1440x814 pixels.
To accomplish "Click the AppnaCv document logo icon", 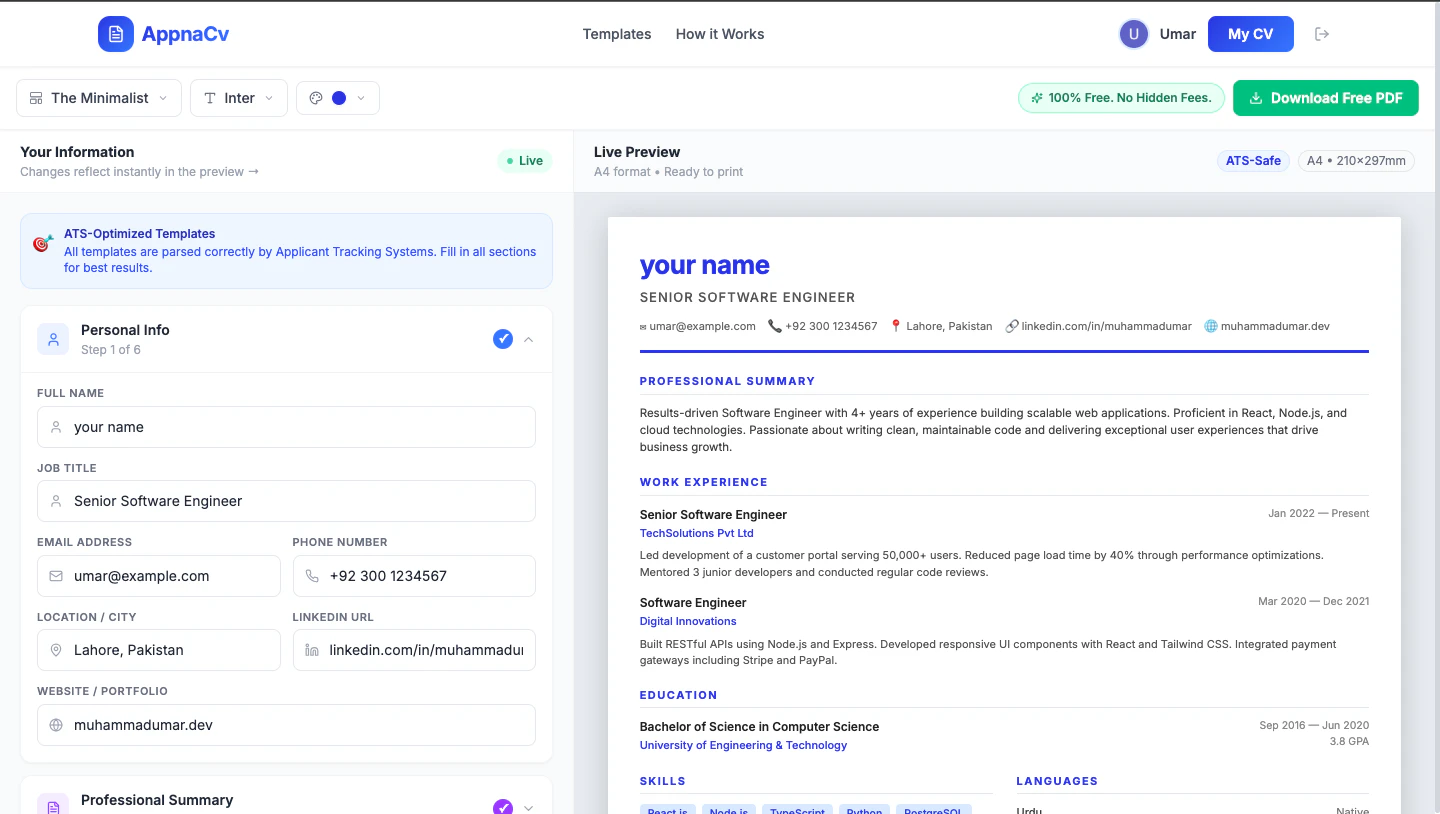I will (116, 34).
